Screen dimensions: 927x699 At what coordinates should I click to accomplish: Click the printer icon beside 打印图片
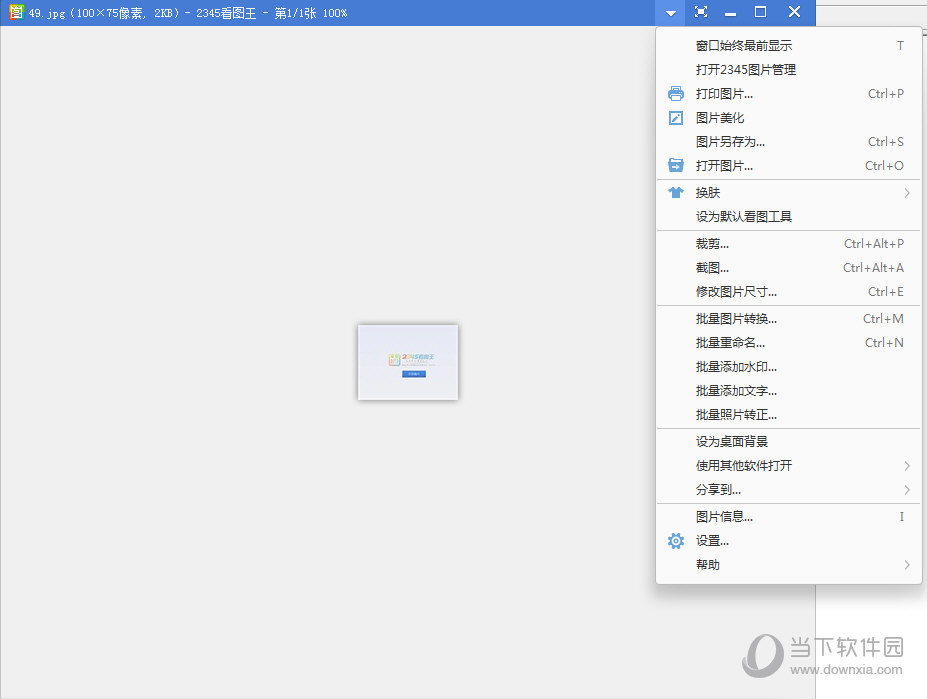pos(674,93)
